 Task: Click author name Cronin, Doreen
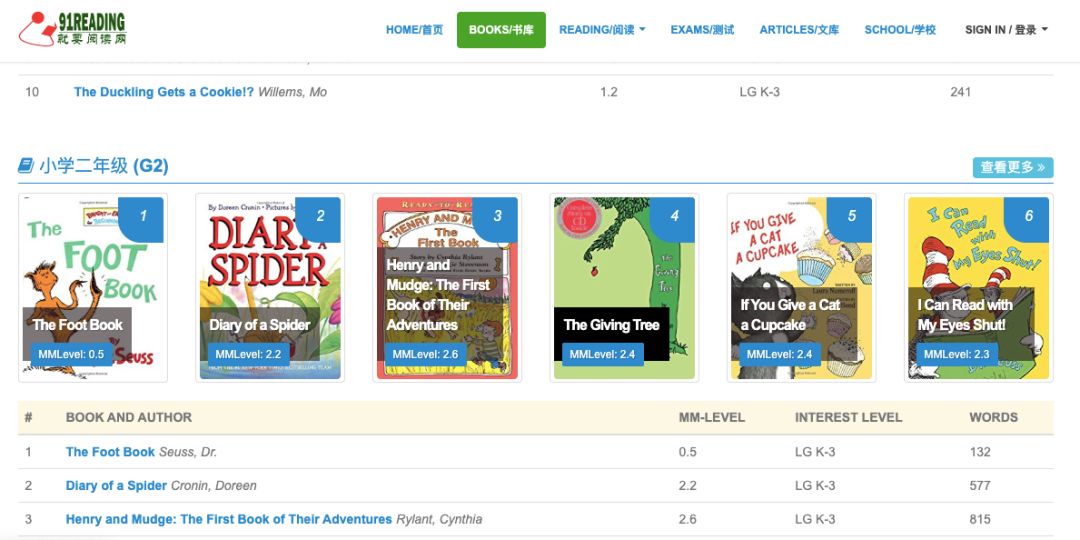[214, 486]
